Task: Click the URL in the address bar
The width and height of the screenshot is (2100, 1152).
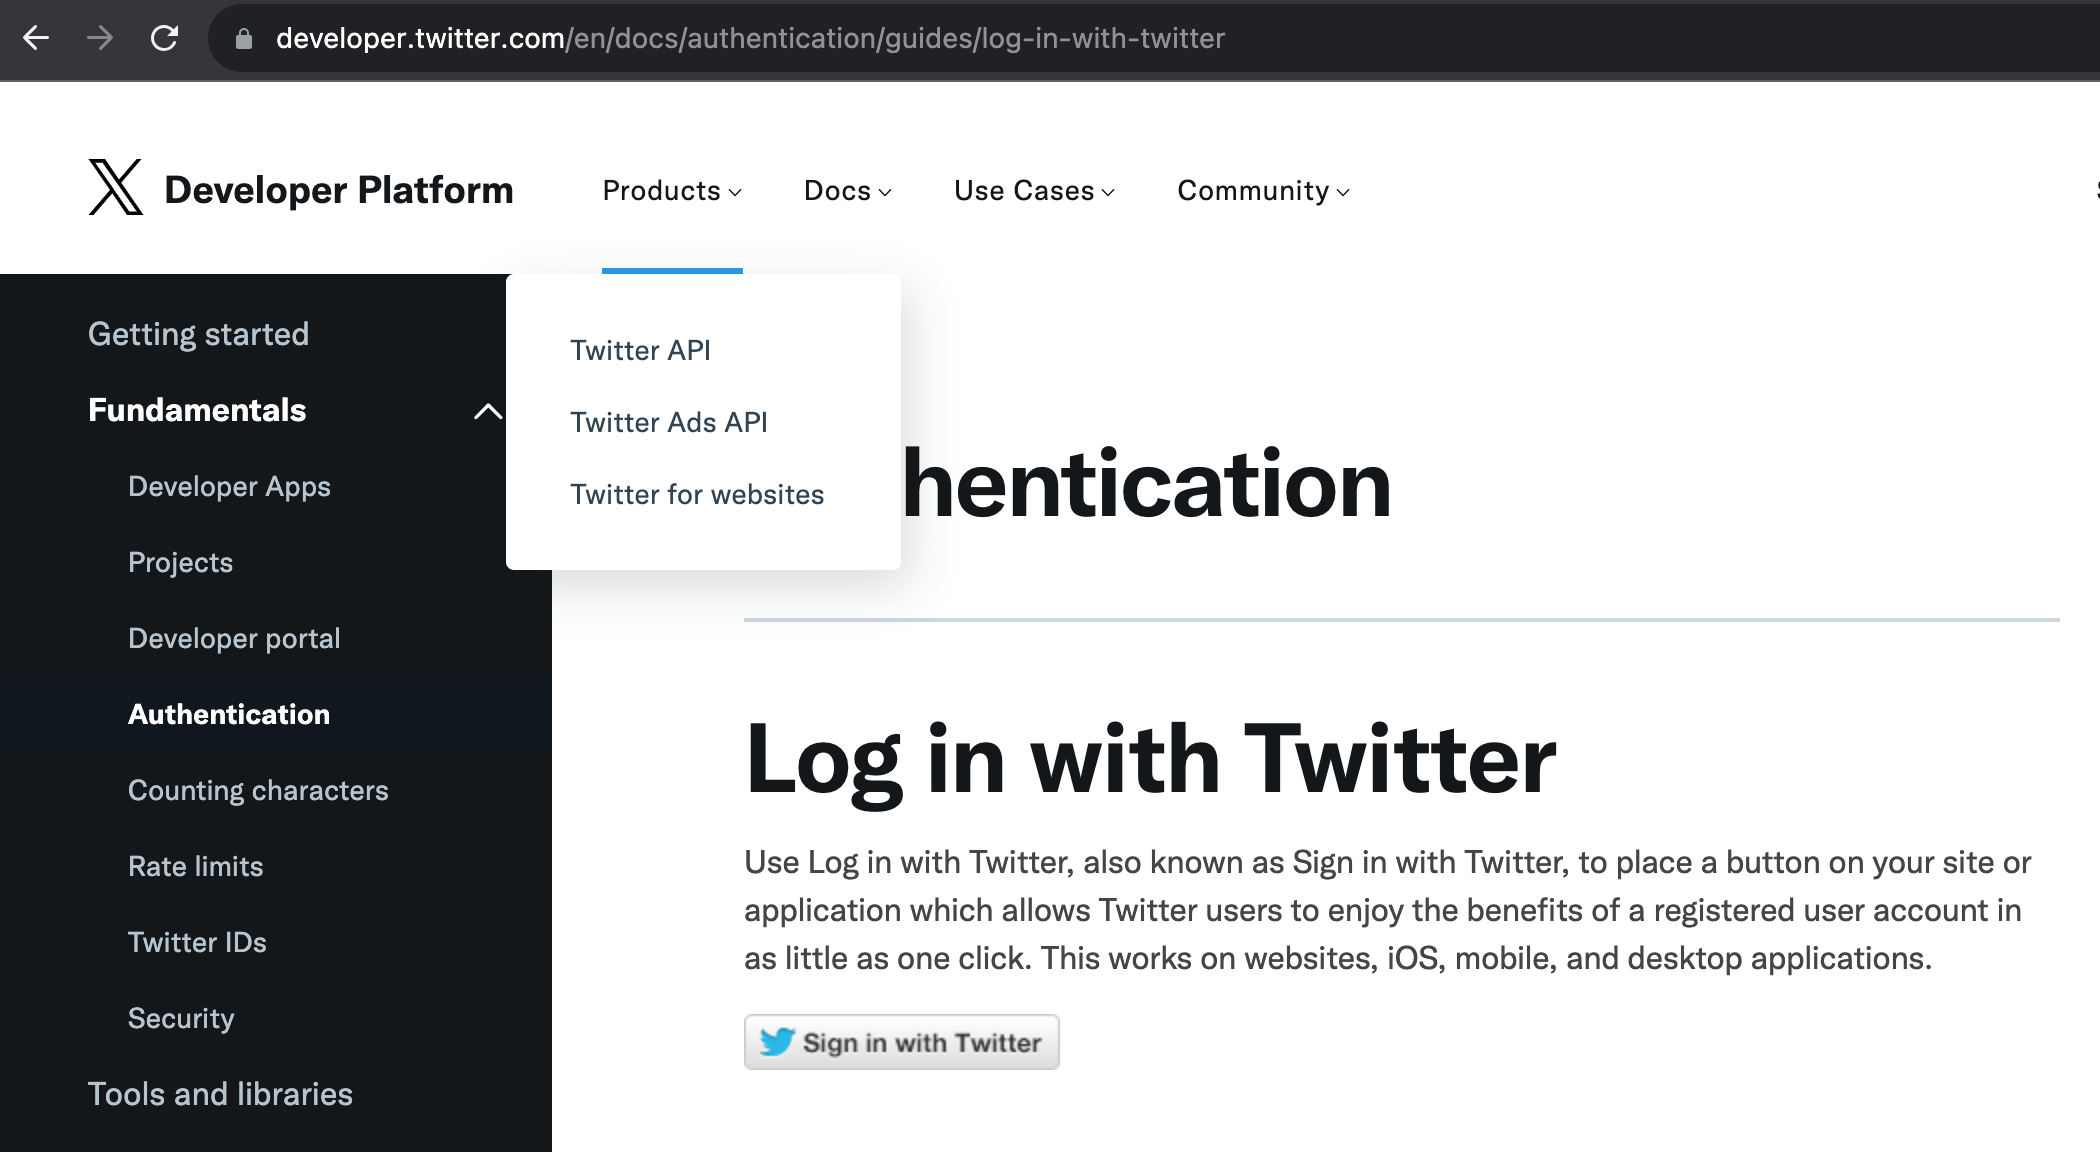Action: point(750,38)
